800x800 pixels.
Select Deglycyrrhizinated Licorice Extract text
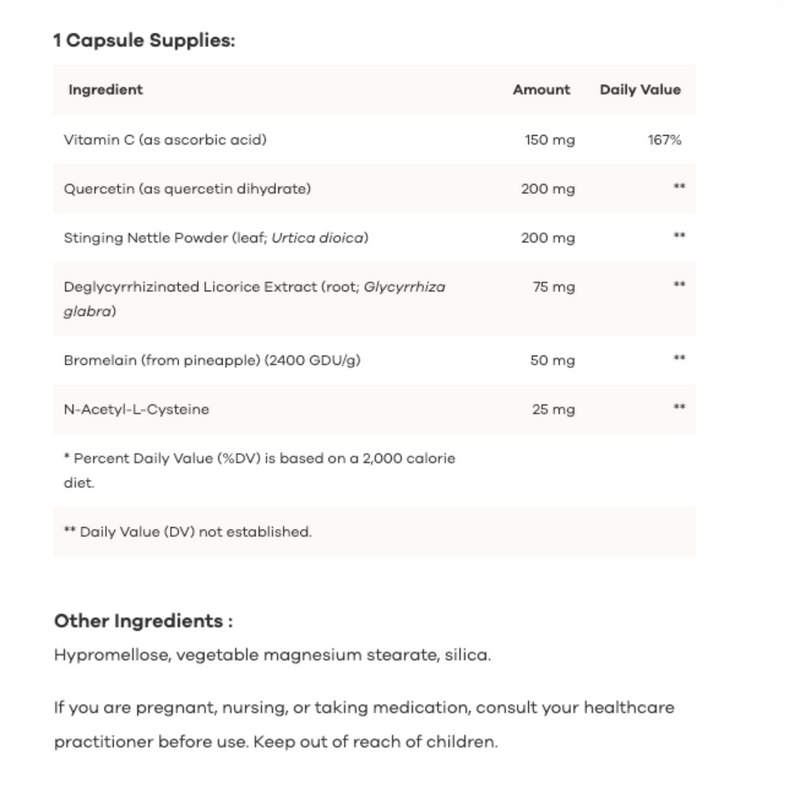coord(254,286)
